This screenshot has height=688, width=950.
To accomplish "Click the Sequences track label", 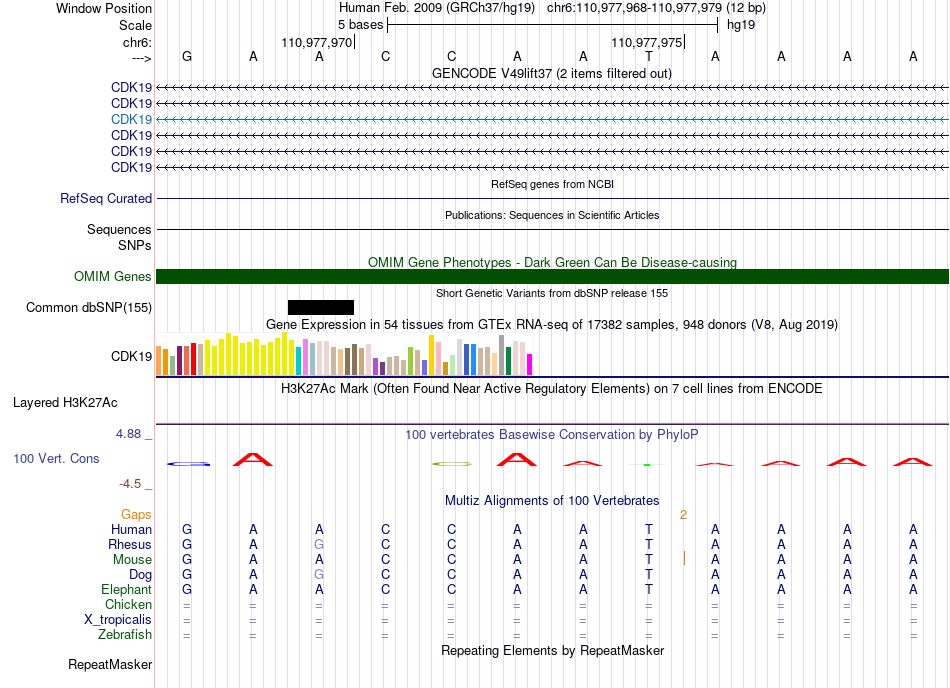I will click(x=119, y=229).
